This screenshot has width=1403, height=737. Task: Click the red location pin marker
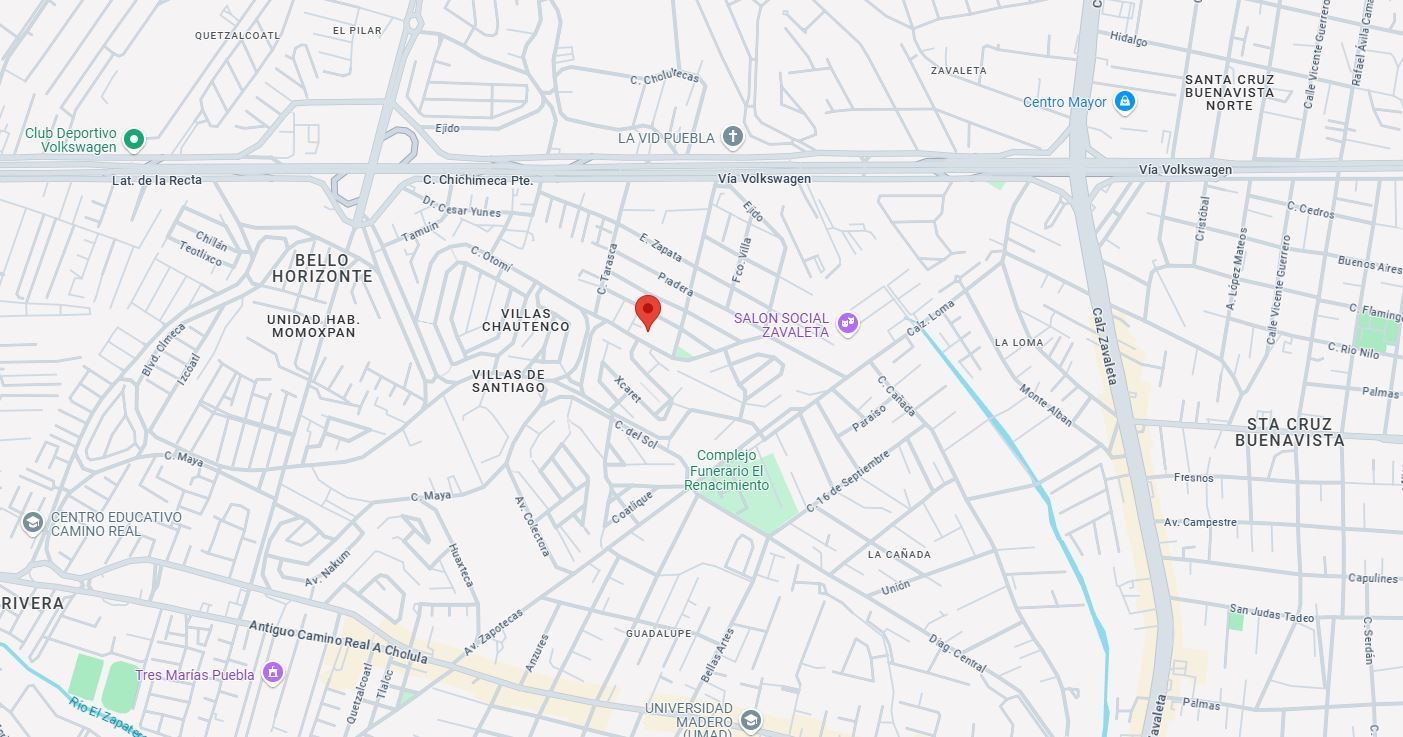click(x=648, y=312)
